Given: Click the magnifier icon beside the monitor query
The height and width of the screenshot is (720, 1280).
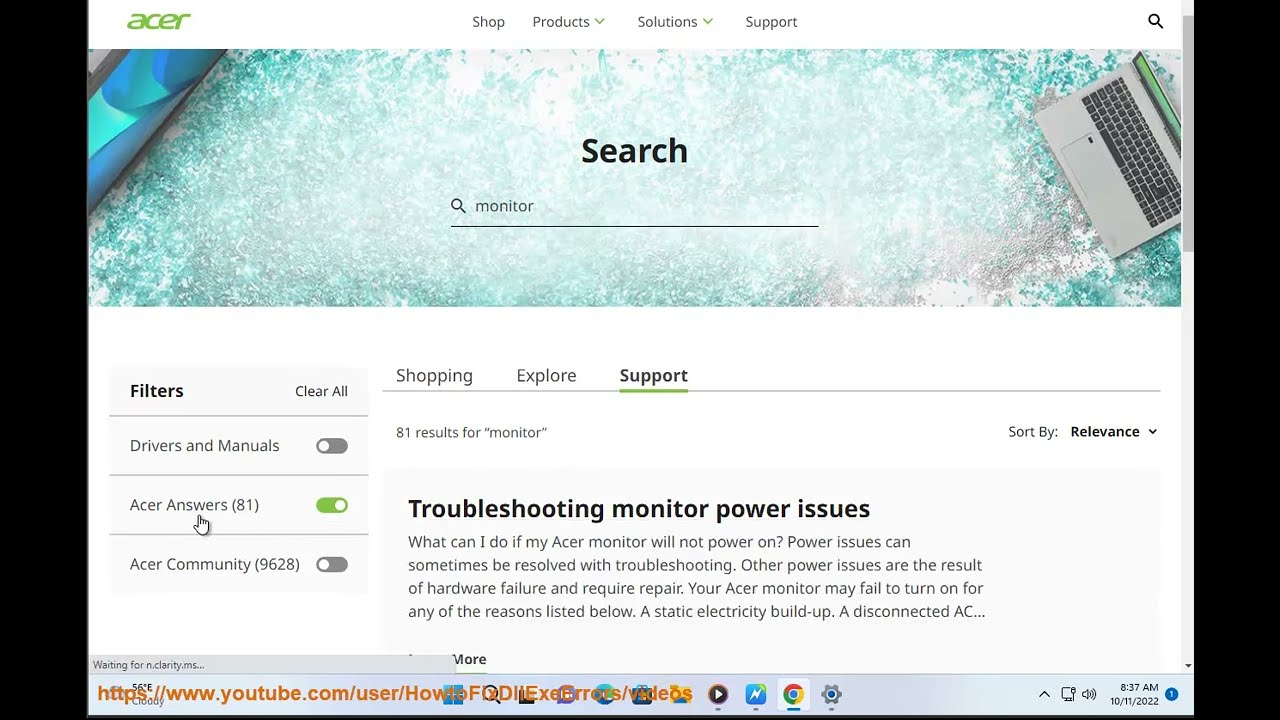Looking at the screenshot, I should click(x=458, y=206).
